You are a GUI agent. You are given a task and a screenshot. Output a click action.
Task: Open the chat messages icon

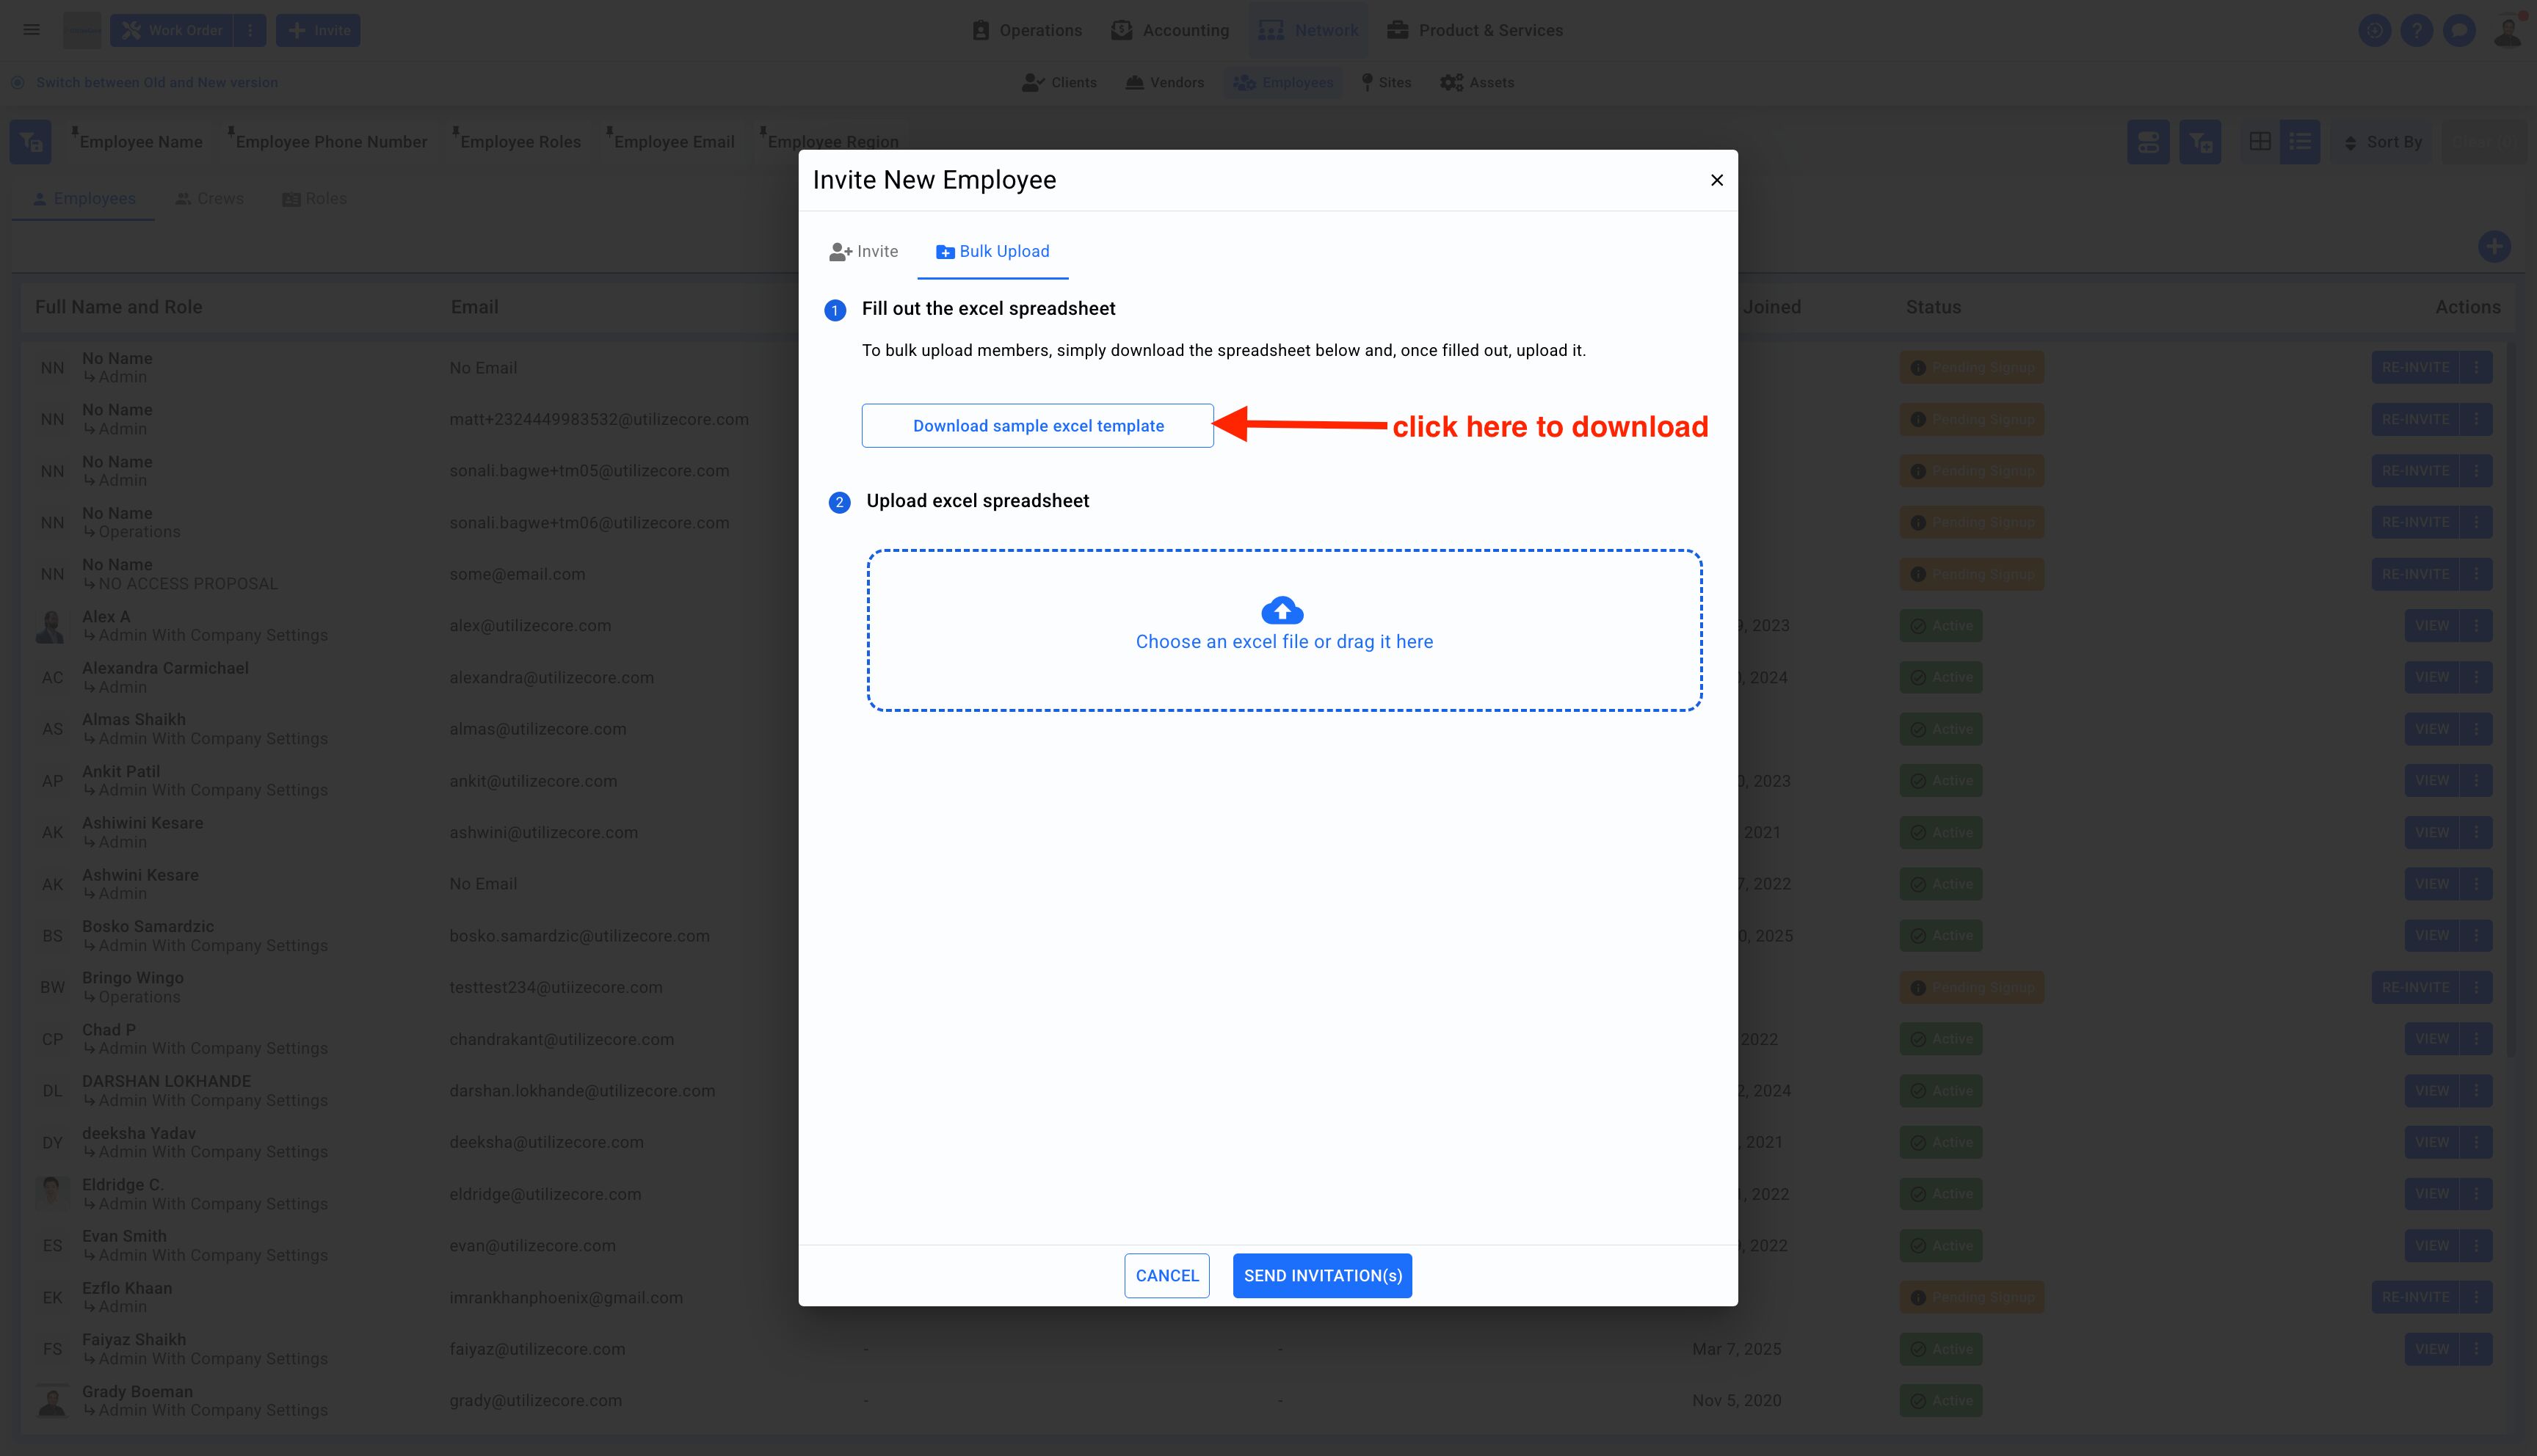(x=2458, y=30)
